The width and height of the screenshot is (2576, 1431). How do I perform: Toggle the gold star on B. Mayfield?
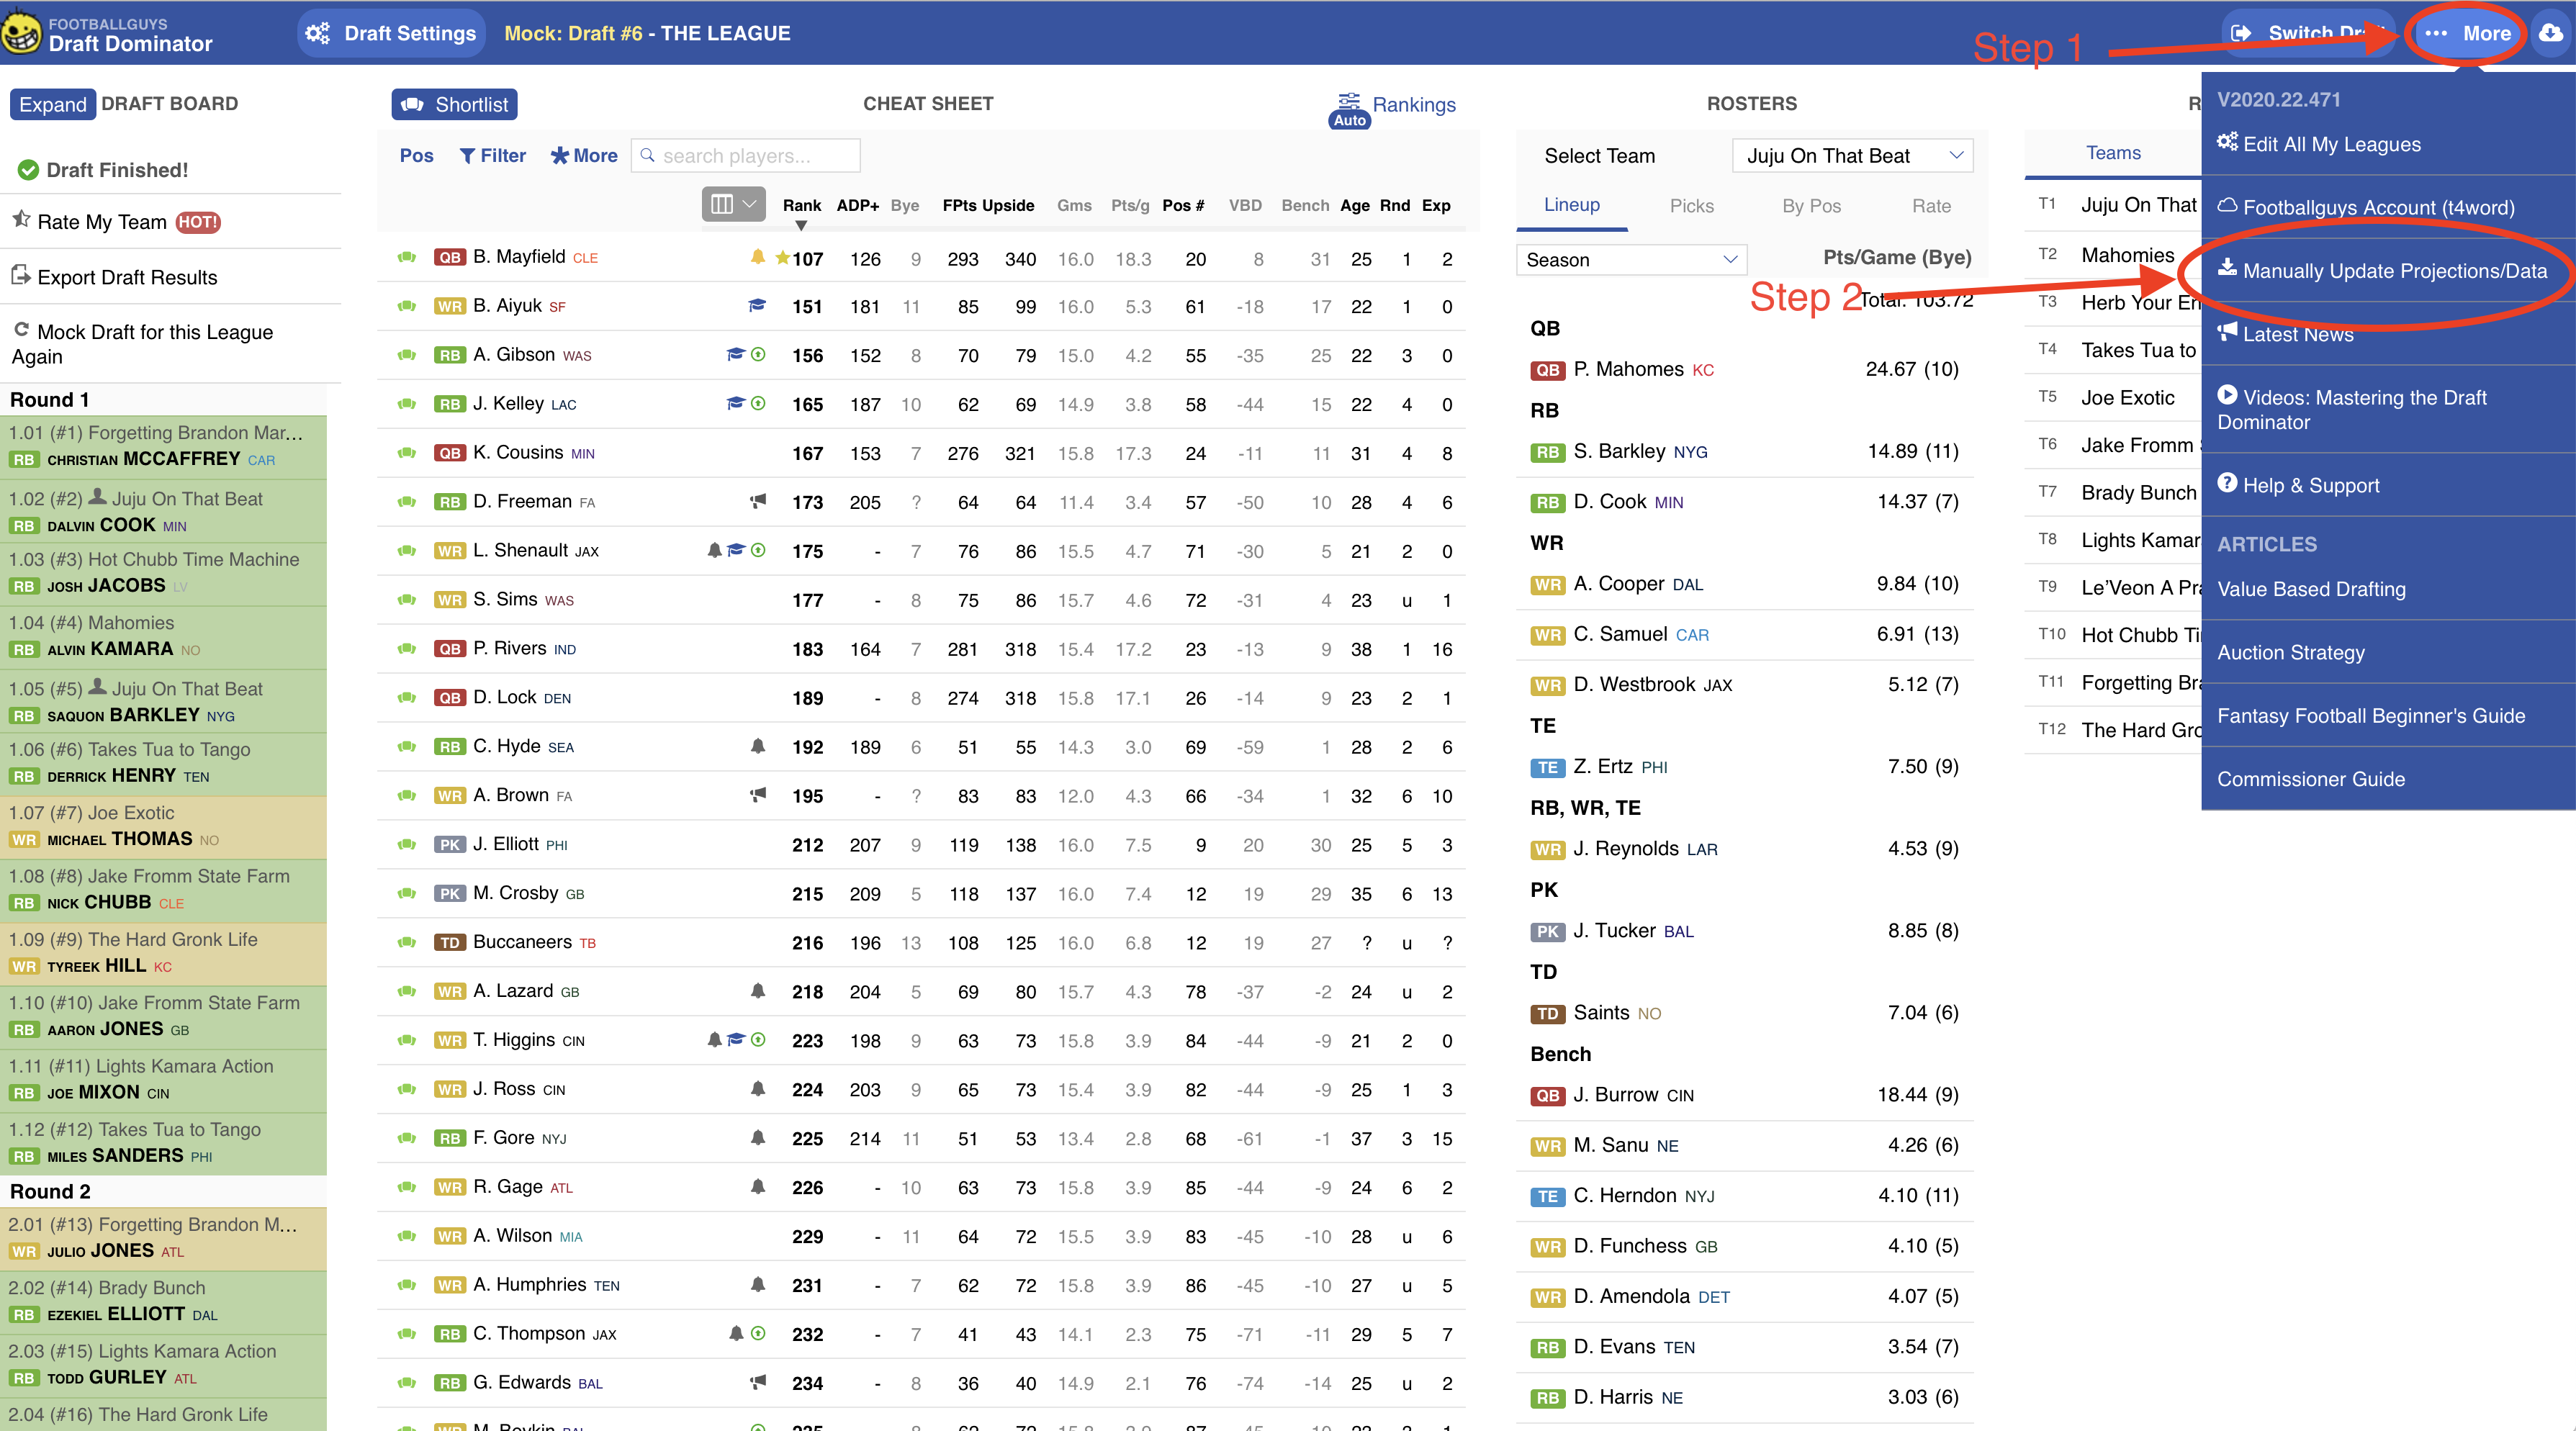(782, 258)
